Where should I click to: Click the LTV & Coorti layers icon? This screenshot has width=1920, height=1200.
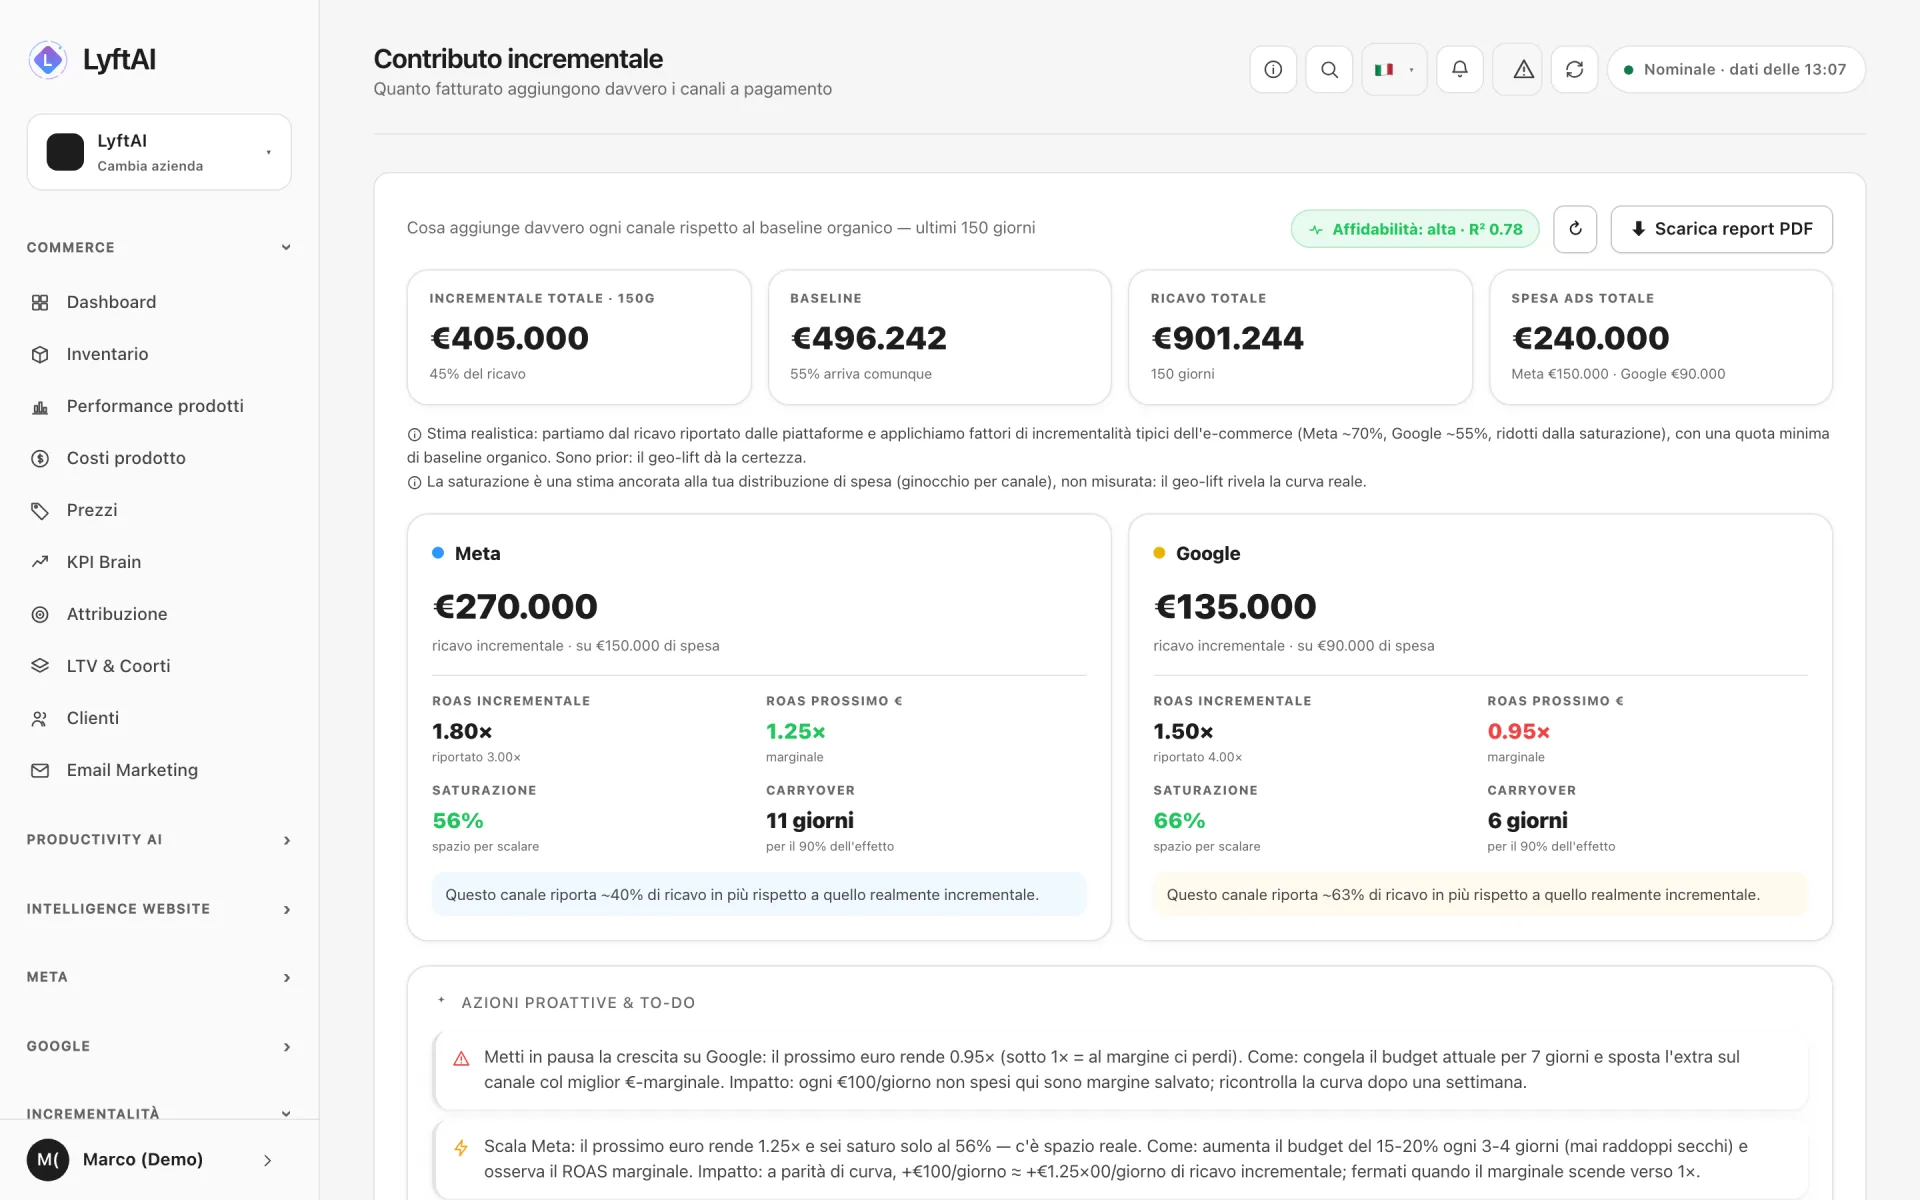pos(40,666)
